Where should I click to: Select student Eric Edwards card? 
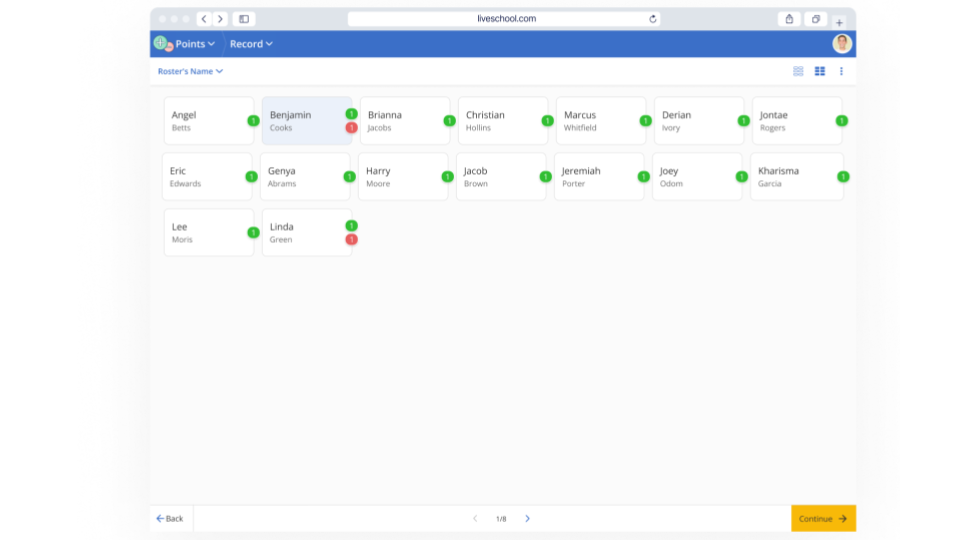207,176
